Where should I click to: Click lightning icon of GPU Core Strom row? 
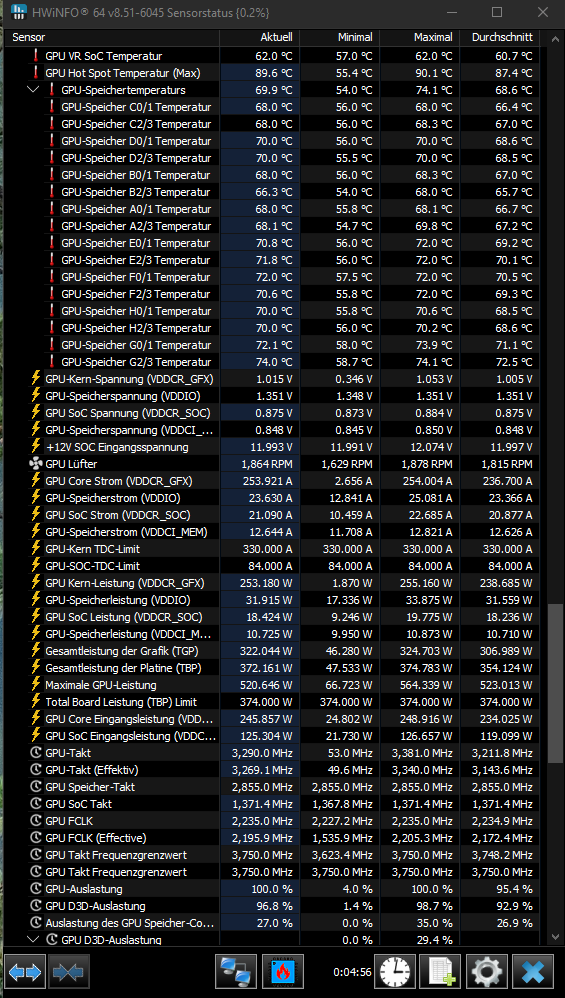tap(36, 481)
